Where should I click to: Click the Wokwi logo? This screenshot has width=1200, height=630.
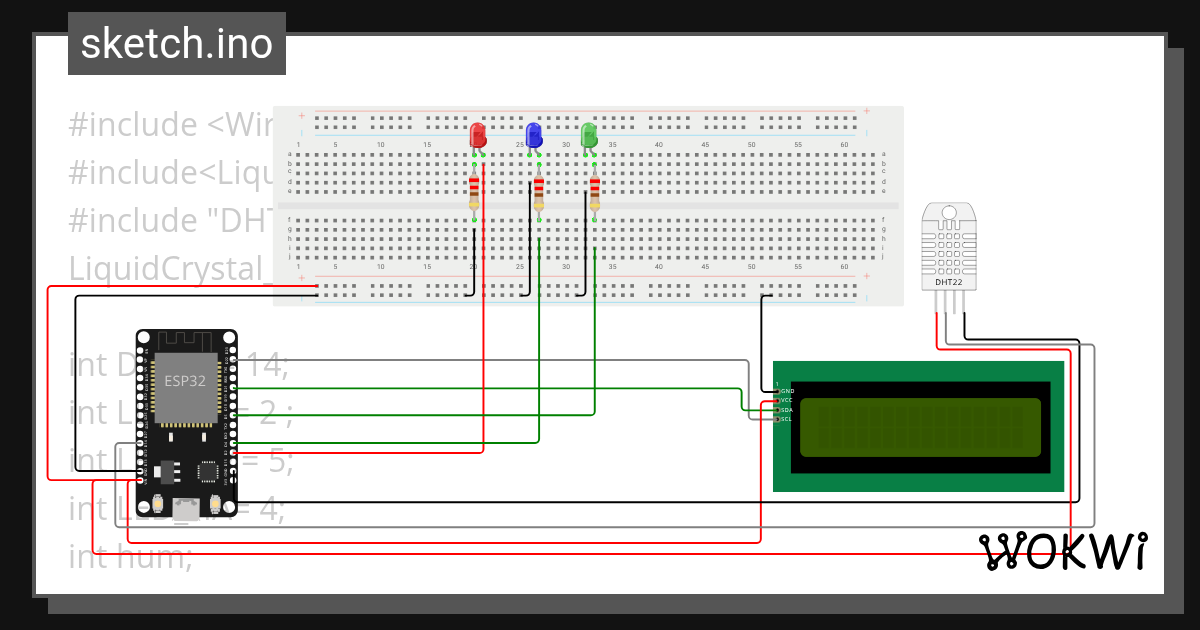point(1062,552)
